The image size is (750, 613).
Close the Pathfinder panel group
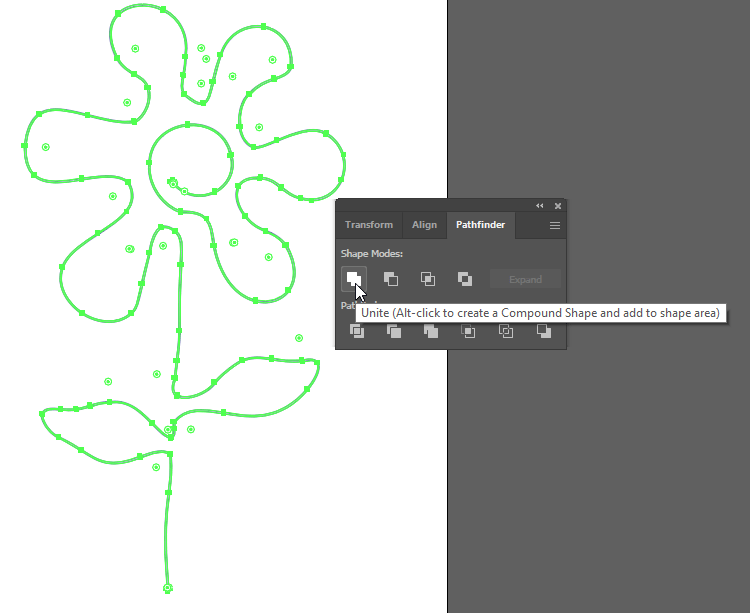558,206
